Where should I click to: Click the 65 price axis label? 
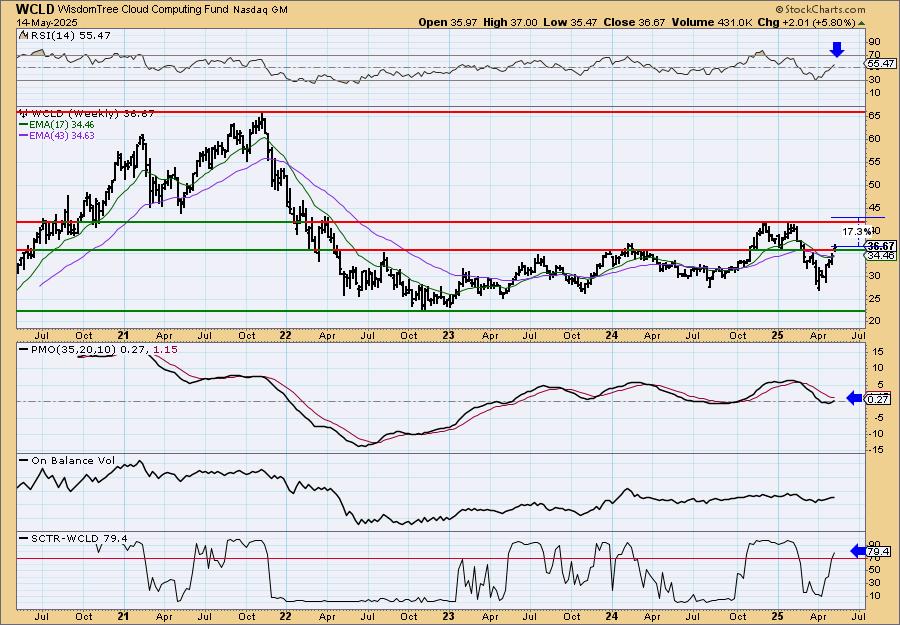tap(874, 116)
